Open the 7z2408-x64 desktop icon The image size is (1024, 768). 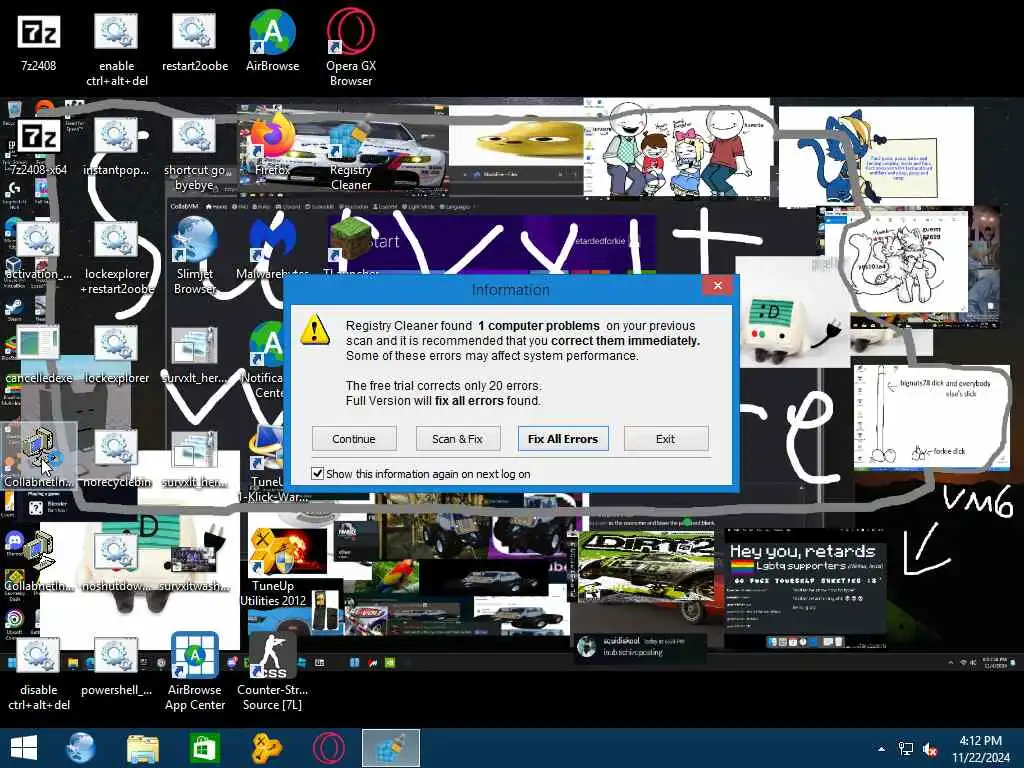point(39,147)
